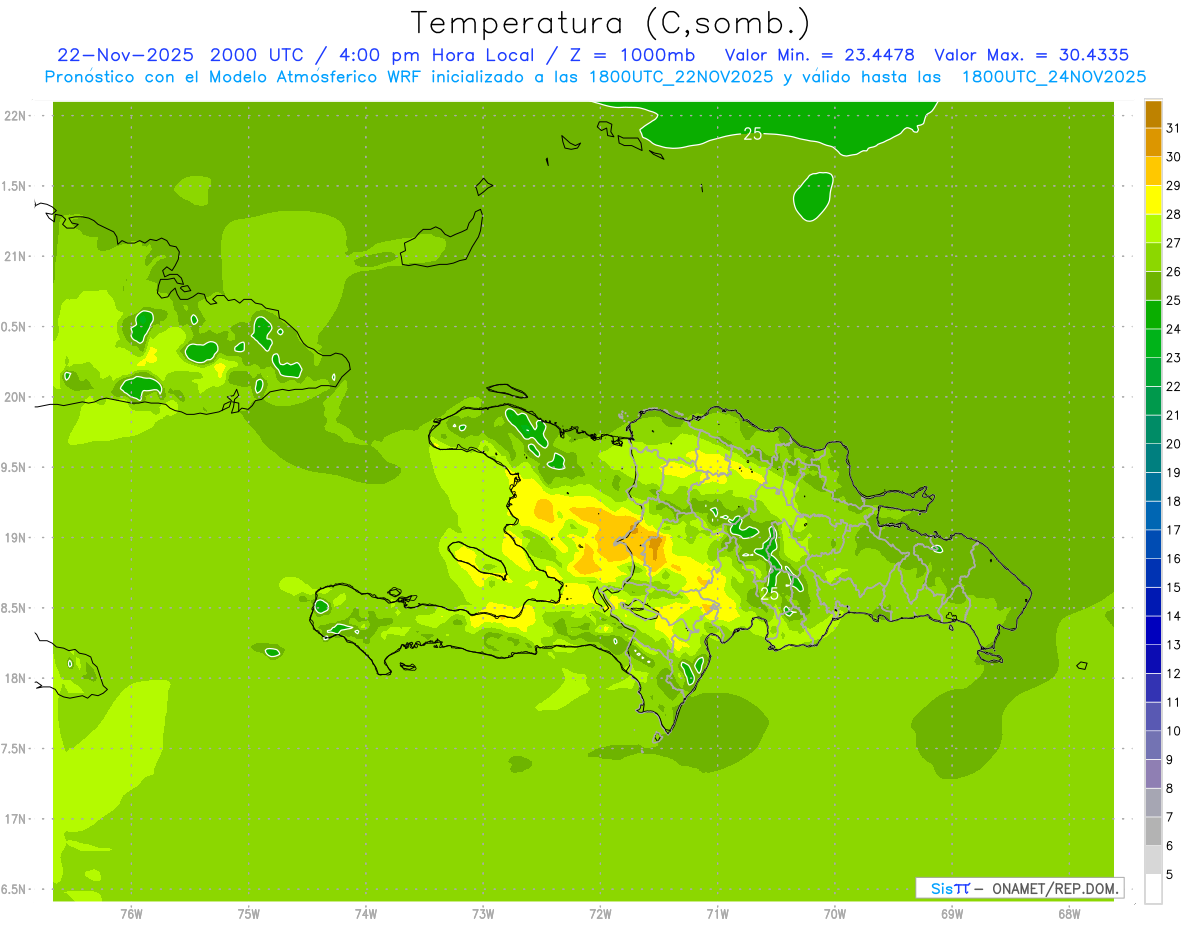Image resolution: width=1200 pixels, height=927 pixels.
Task: Click the "72W" longitude label
Action: tap(600, 913)
